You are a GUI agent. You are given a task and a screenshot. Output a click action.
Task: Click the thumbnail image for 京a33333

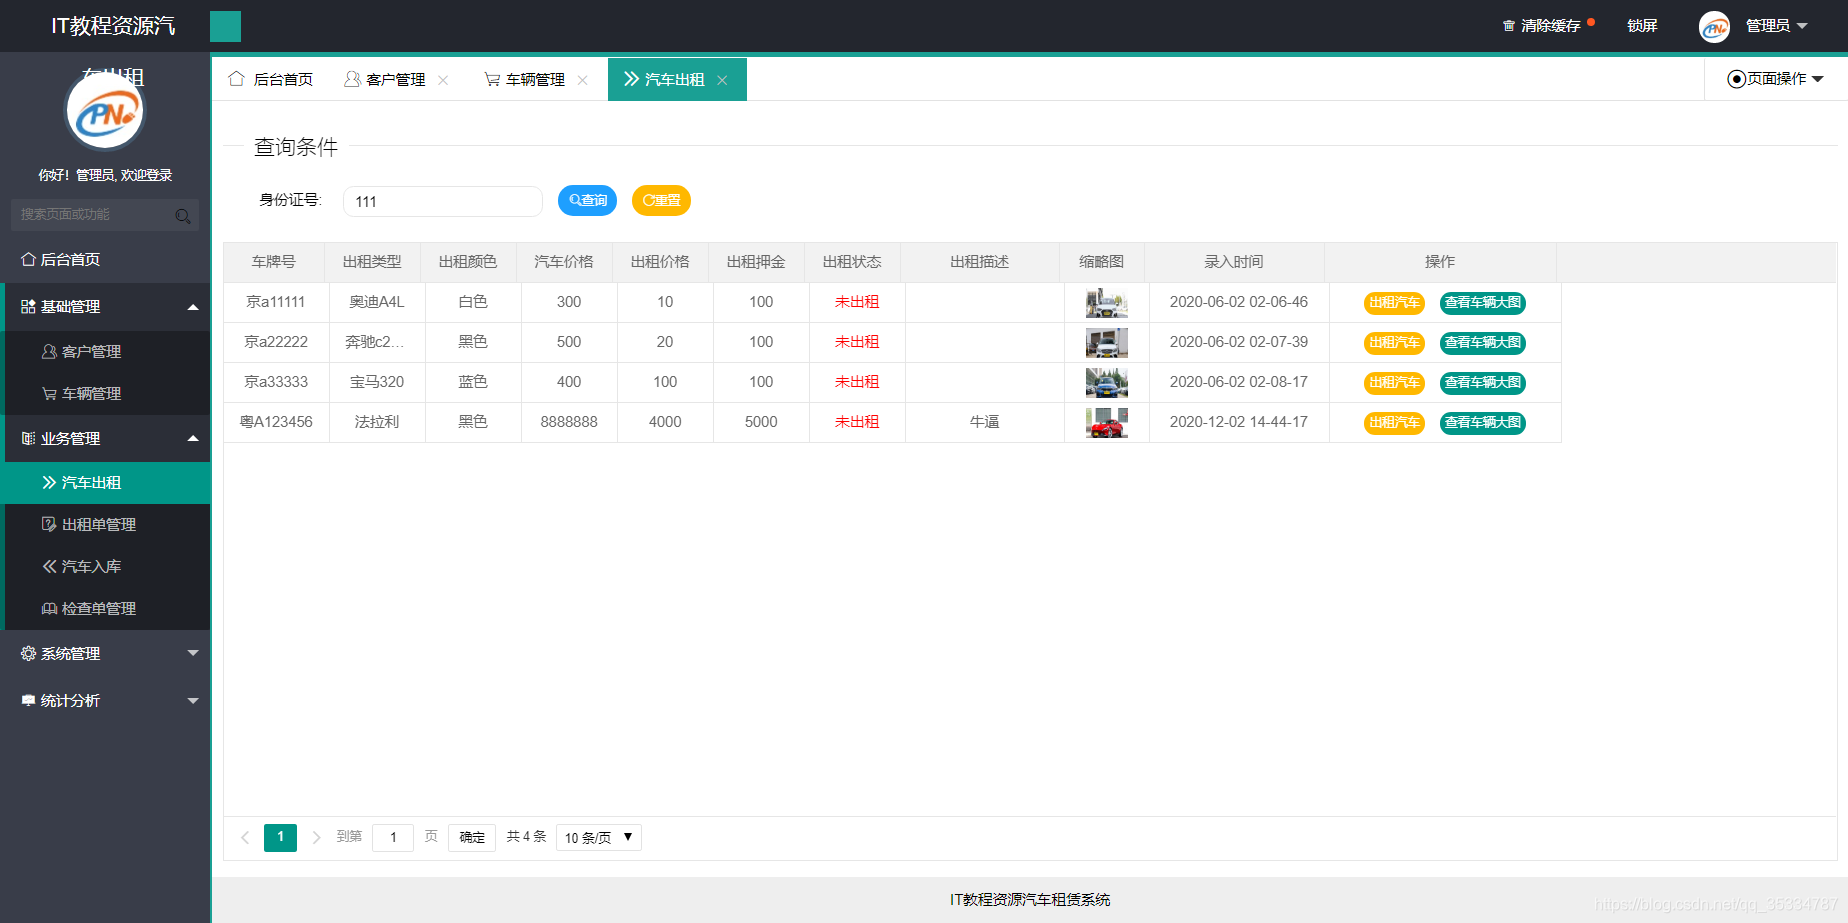pyautogui.click(x=1107, y=382)
